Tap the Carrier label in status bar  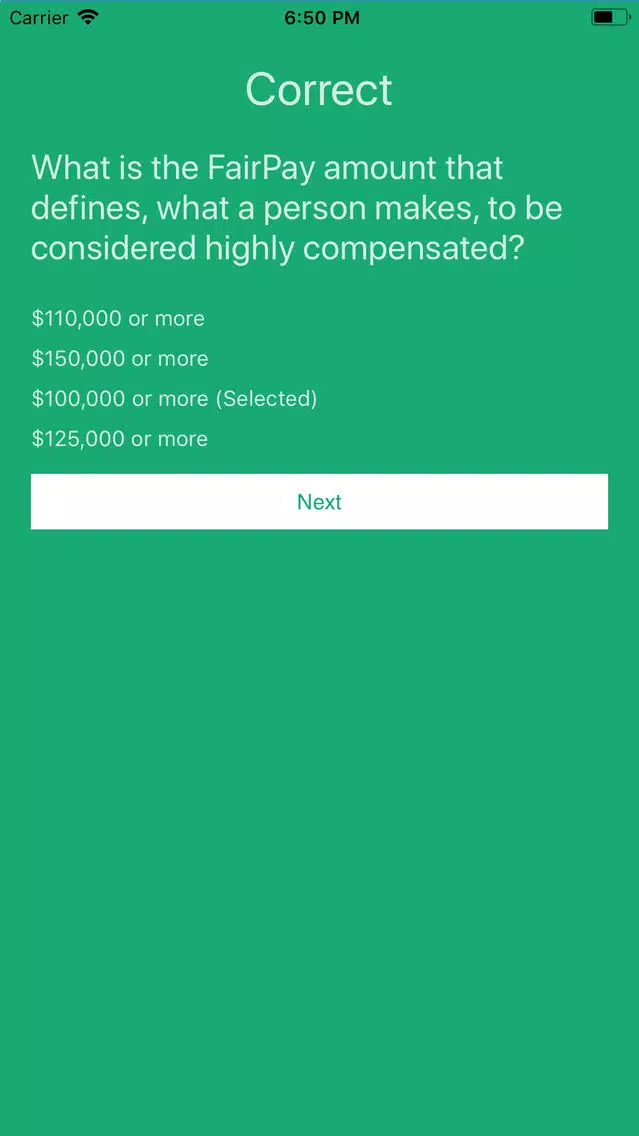pos(38,17)
